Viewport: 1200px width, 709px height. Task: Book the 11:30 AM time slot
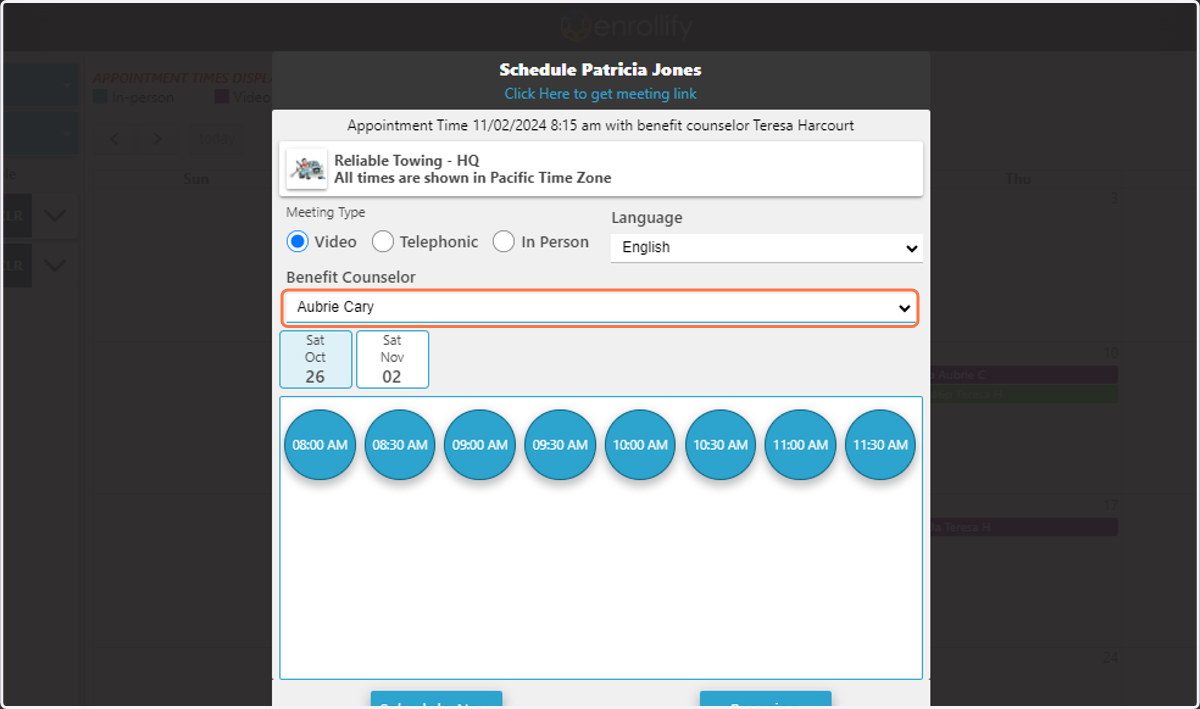880,445
